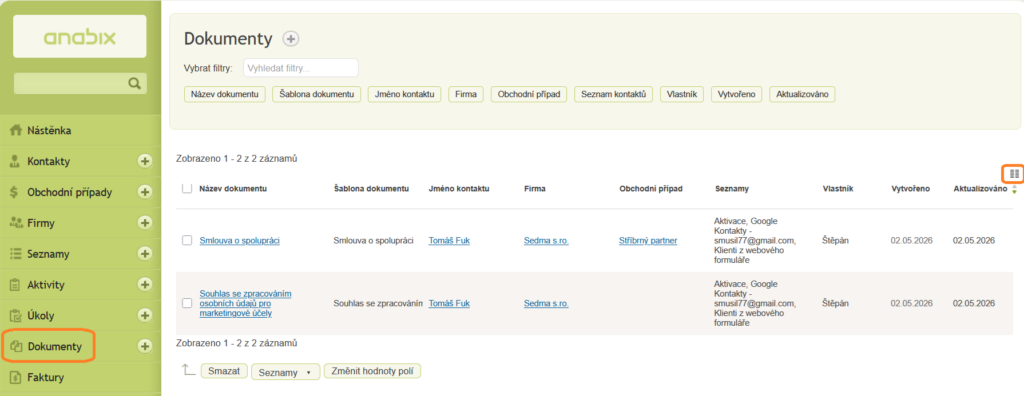Viewport: 1024px width, 396px height.
Task: Open Sedma s.ro. in Souhlas row
Action: click(x=546, y=303)
